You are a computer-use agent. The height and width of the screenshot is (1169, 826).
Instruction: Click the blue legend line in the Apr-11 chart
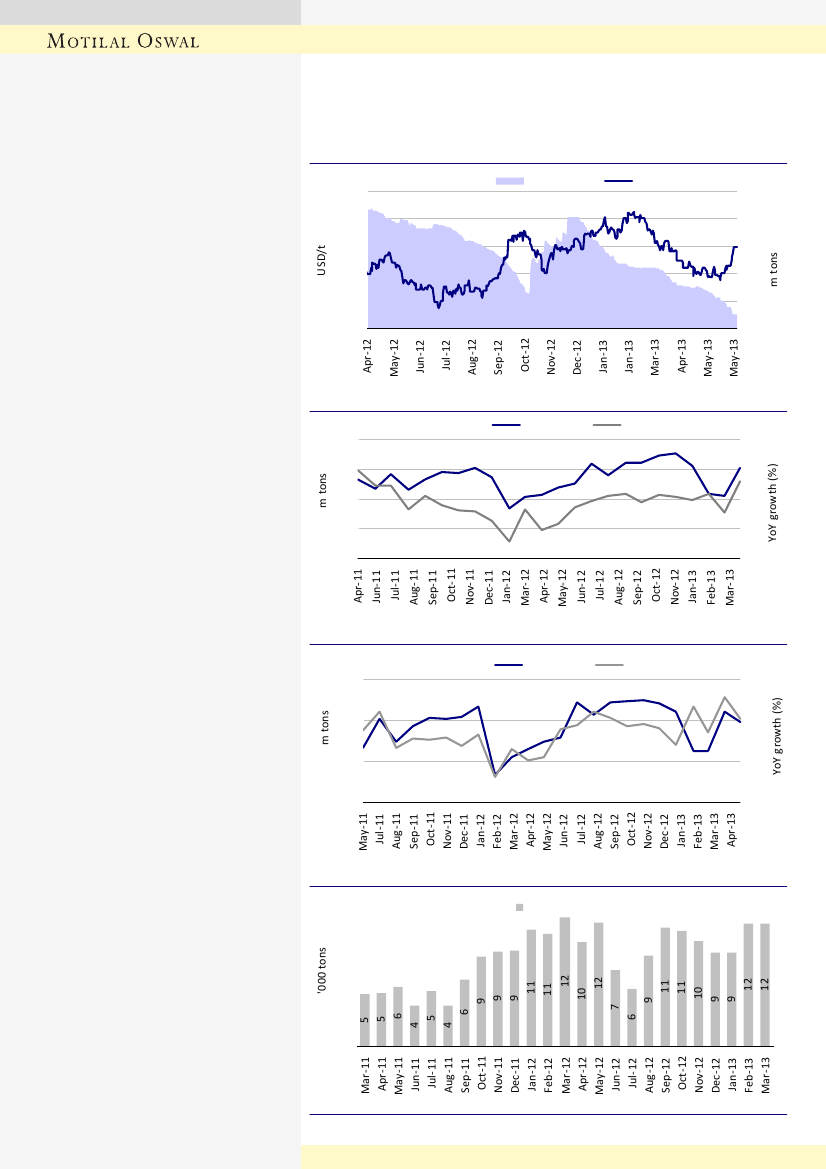506,425
